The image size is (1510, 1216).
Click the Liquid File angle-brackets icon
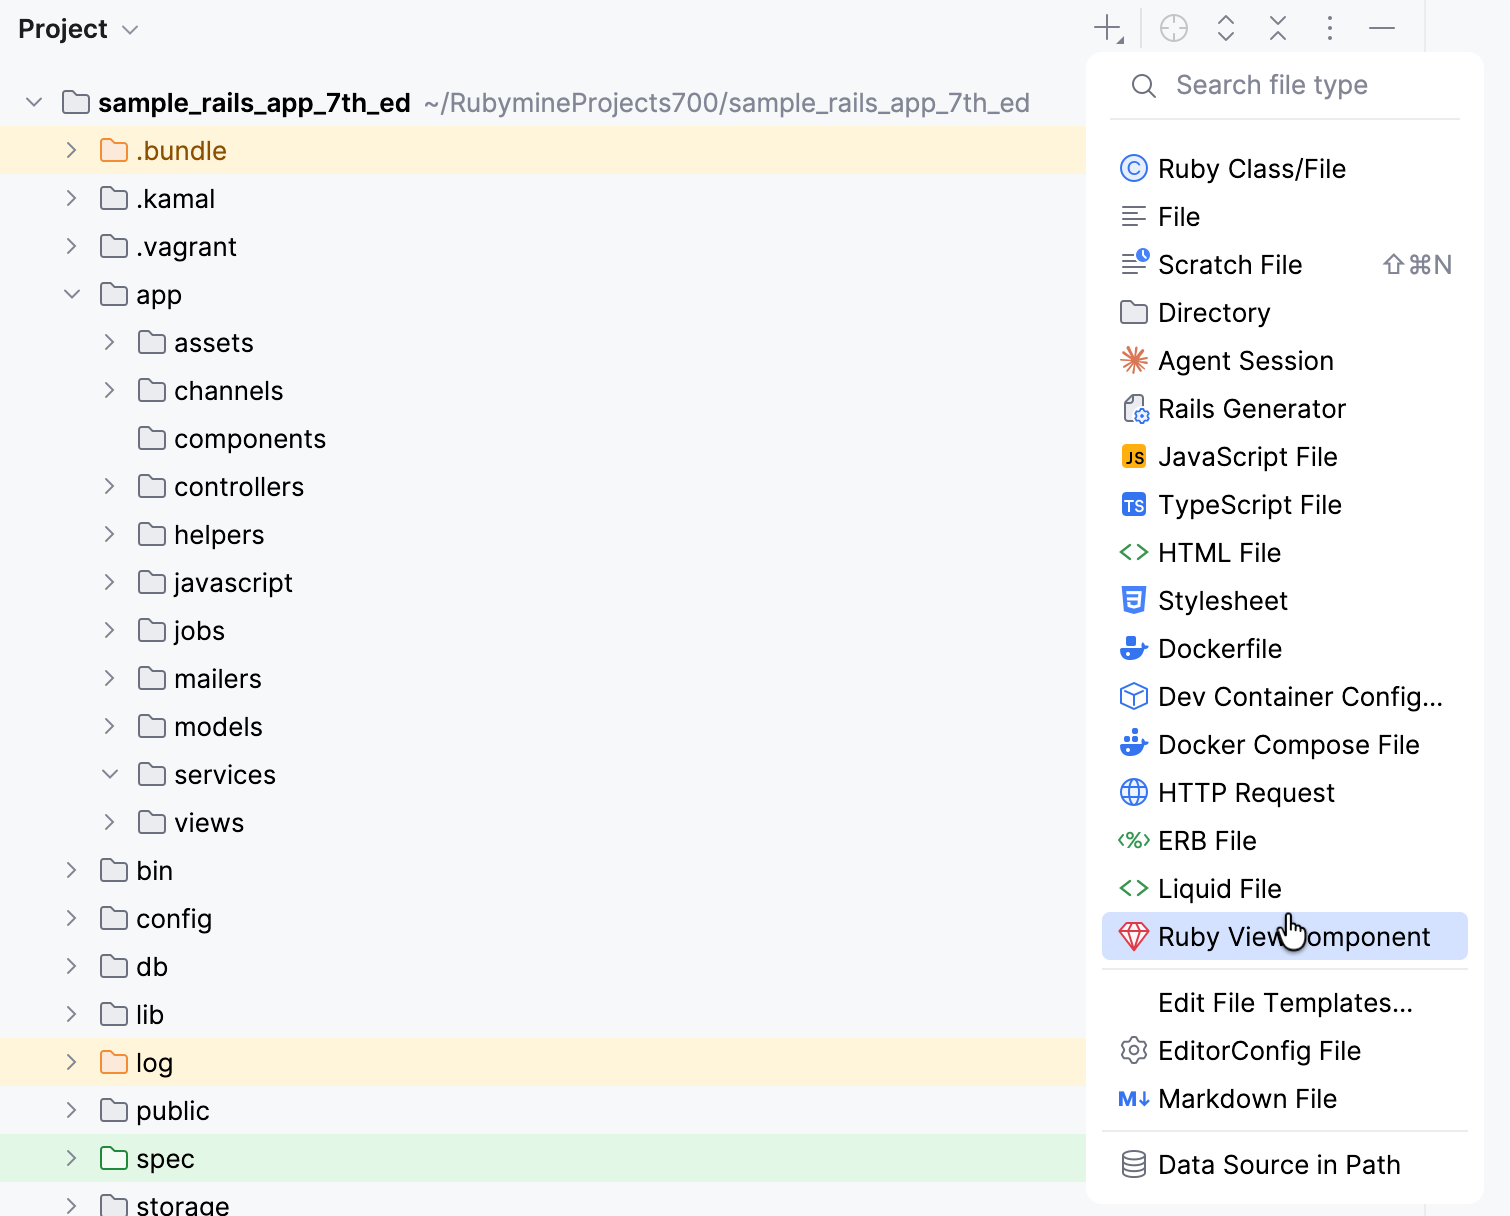pyautogui.click(x=1133, y=888)
